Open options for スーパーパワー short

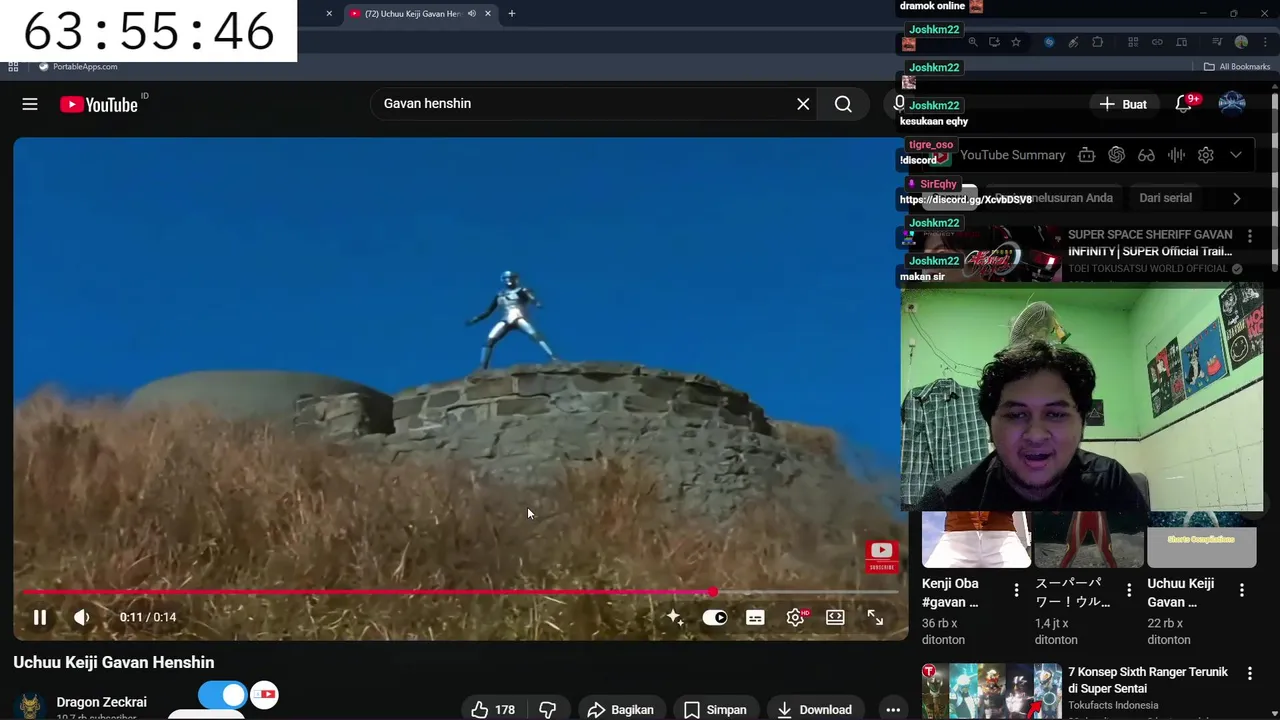tap(1129, 590)
